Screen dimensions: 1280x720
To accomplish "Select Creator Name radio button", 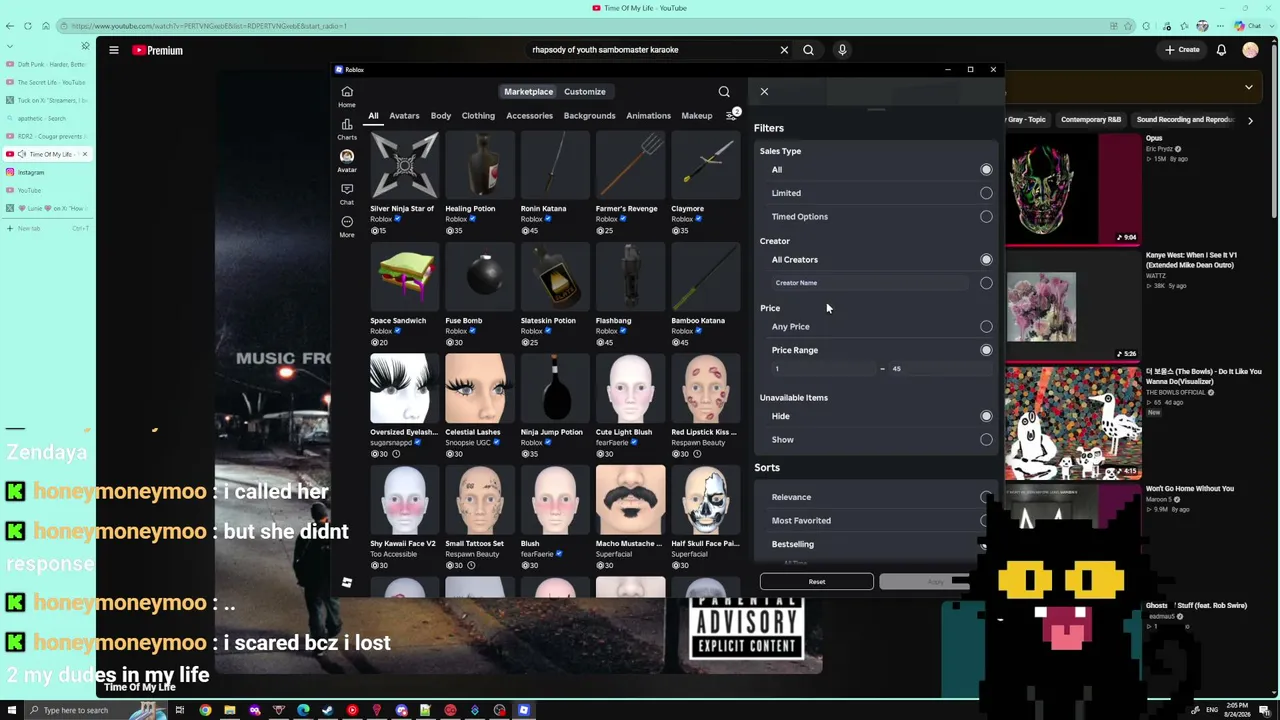I will [x=986, y=283].
